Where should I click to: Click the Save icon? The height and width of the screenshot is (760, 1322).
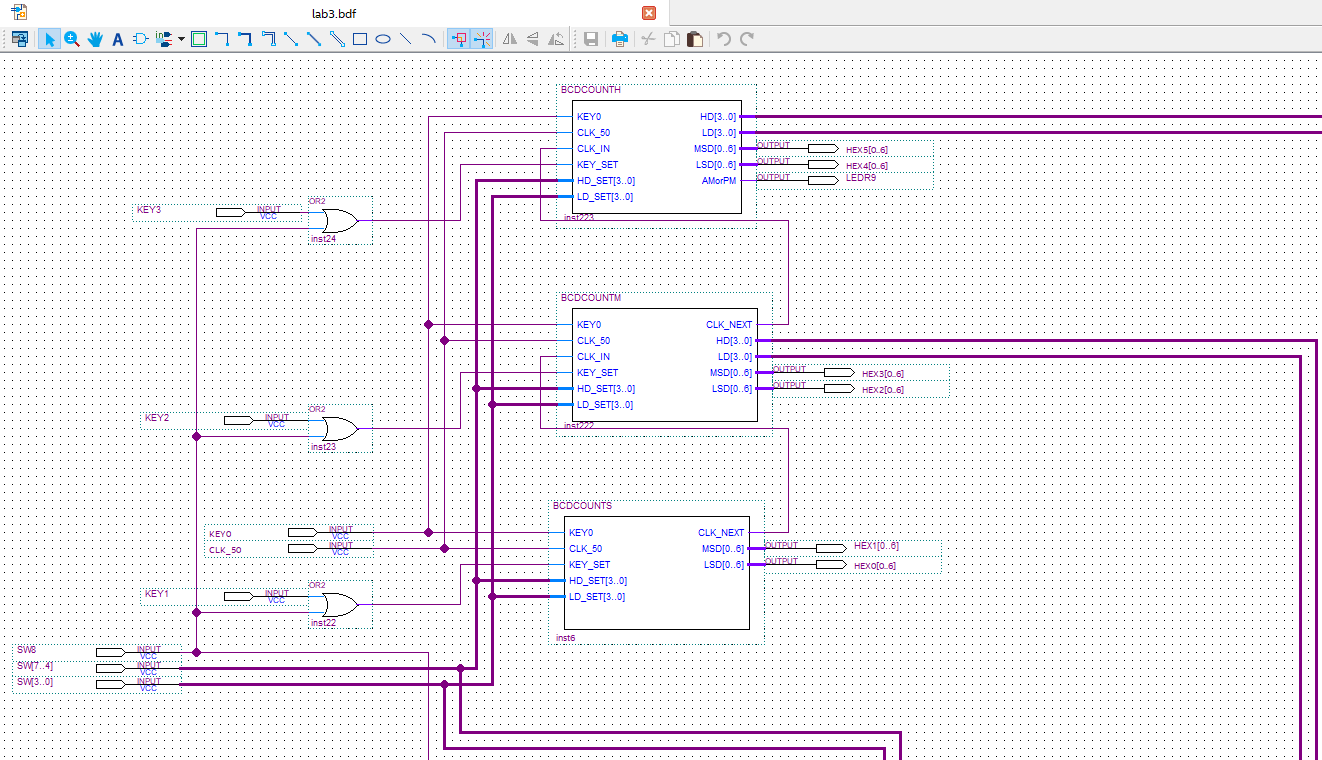click(x=591, y=39)
